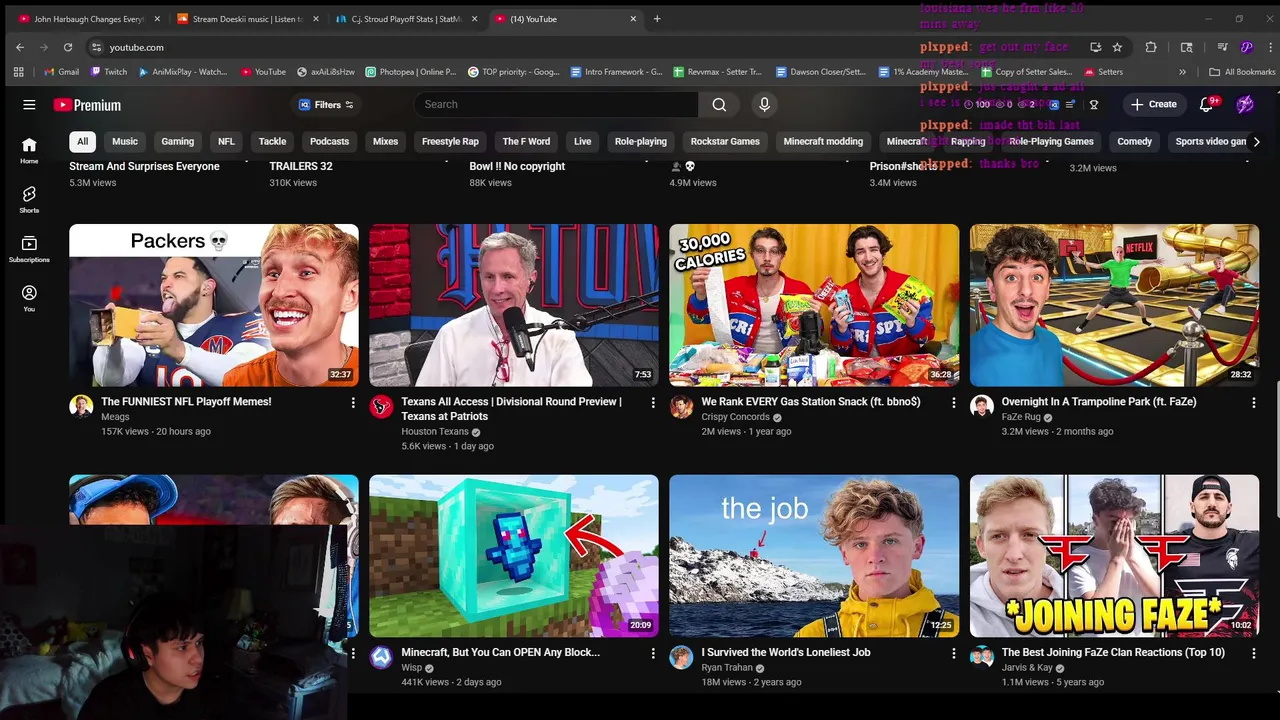This screenshot has height=720, width=1280.
Task: Select the Podcasts category chip
Action: 329,141
